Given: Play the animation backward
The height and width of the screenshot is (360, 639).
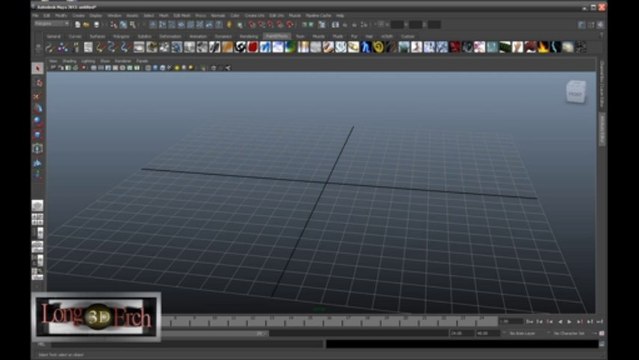Looking at the screenshot, I should pyautogui.click(x=560, y=322).
